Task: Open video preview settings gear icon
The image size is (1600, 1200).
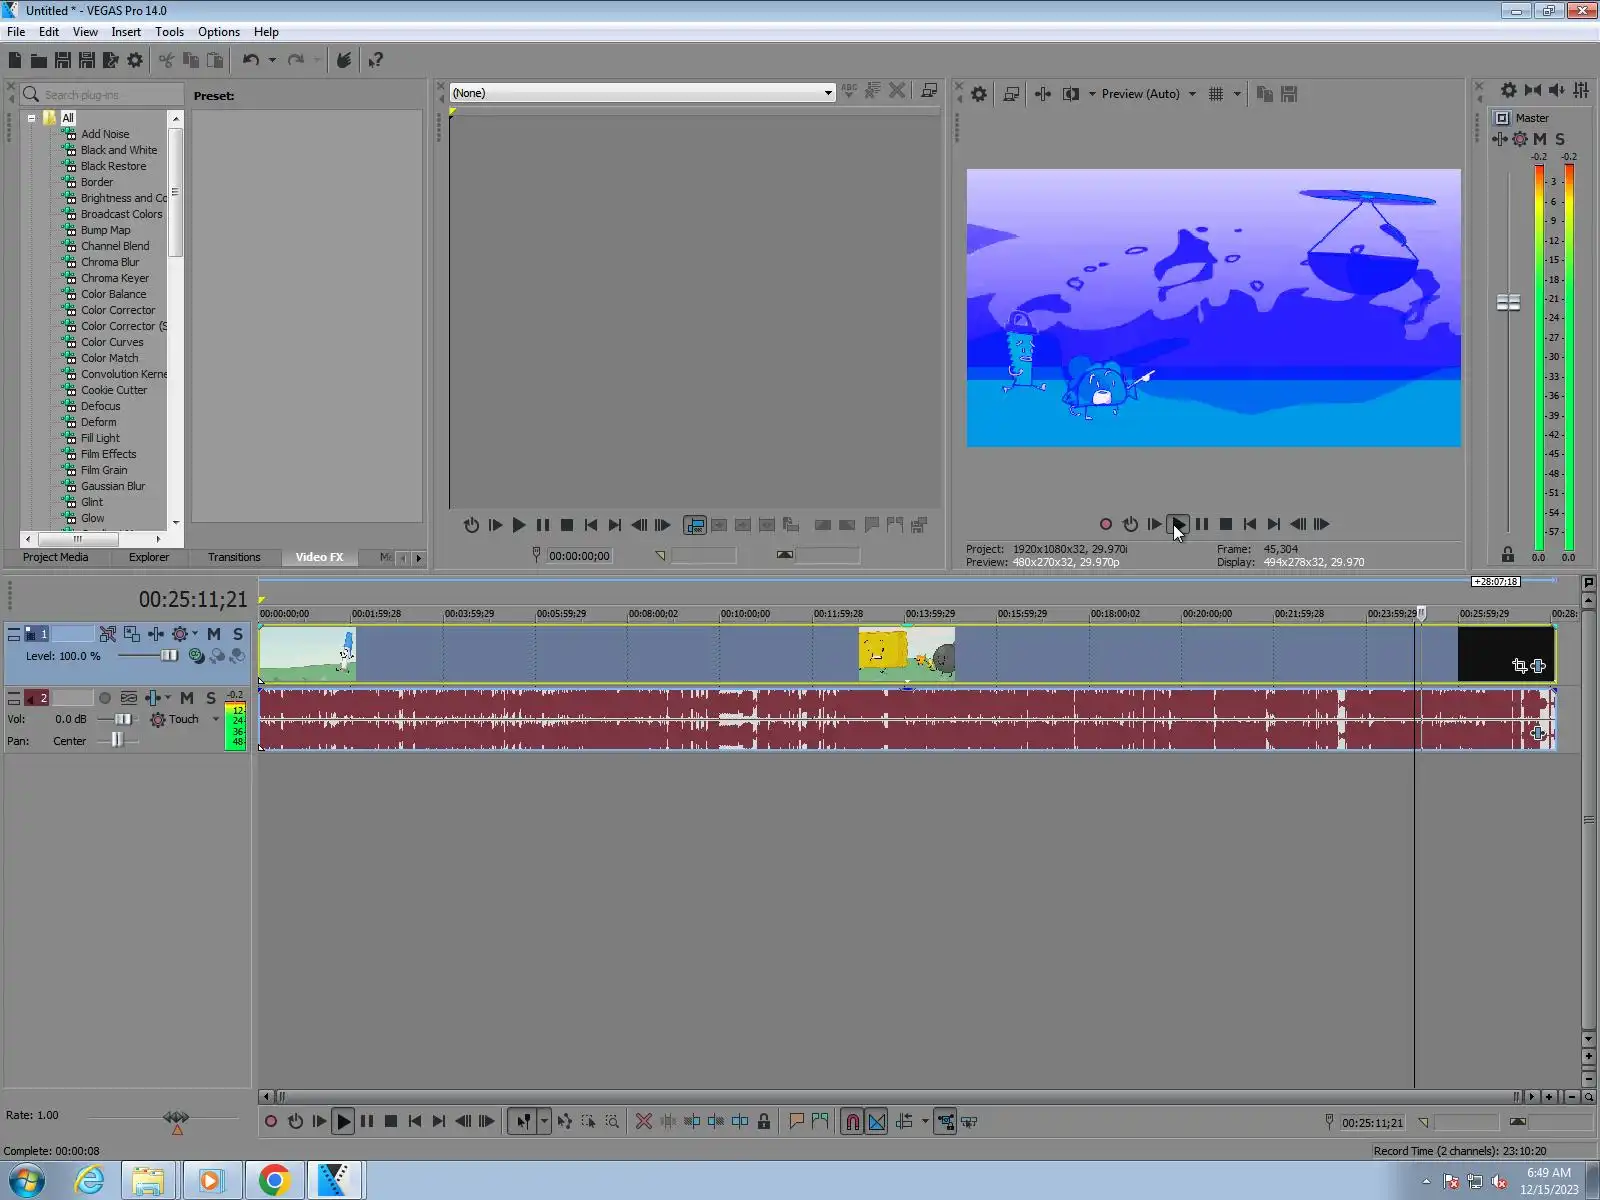Action: coord(979,94)
